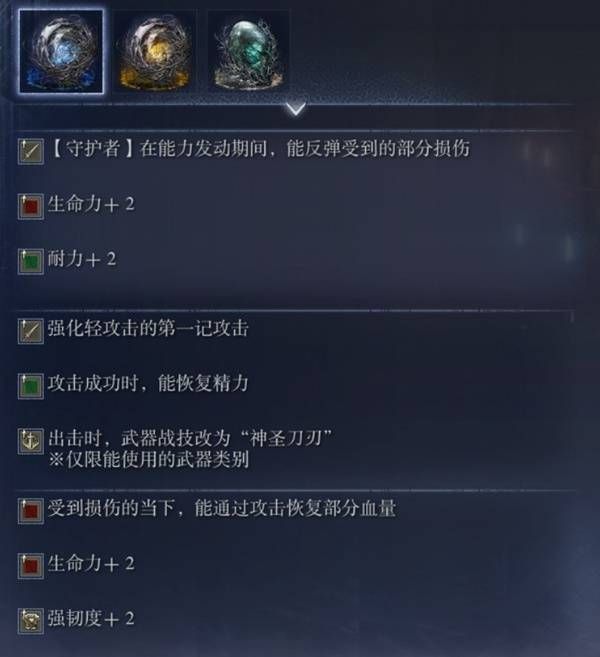Click the downward chevron below relics
This screenshot has height=657, width=600.
(296, 109)
